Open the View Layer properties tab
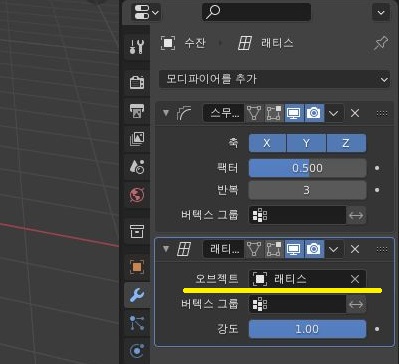The width and height of the screenshot is (399, 364). (x=137, y=139)
